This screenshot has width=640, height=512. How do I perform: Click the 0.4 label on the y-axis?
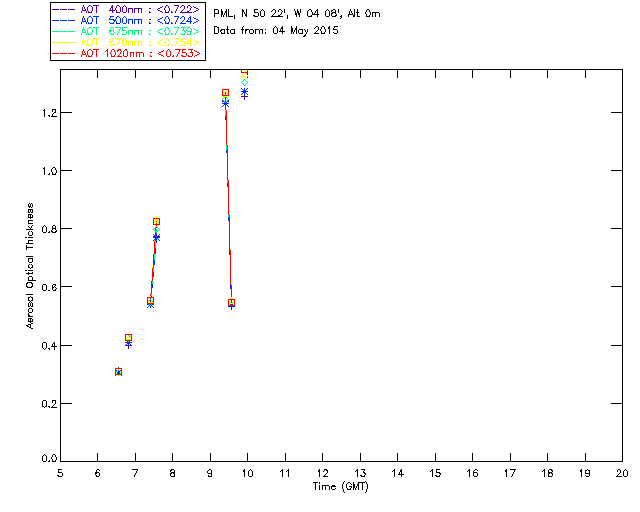tap(49, 346)
